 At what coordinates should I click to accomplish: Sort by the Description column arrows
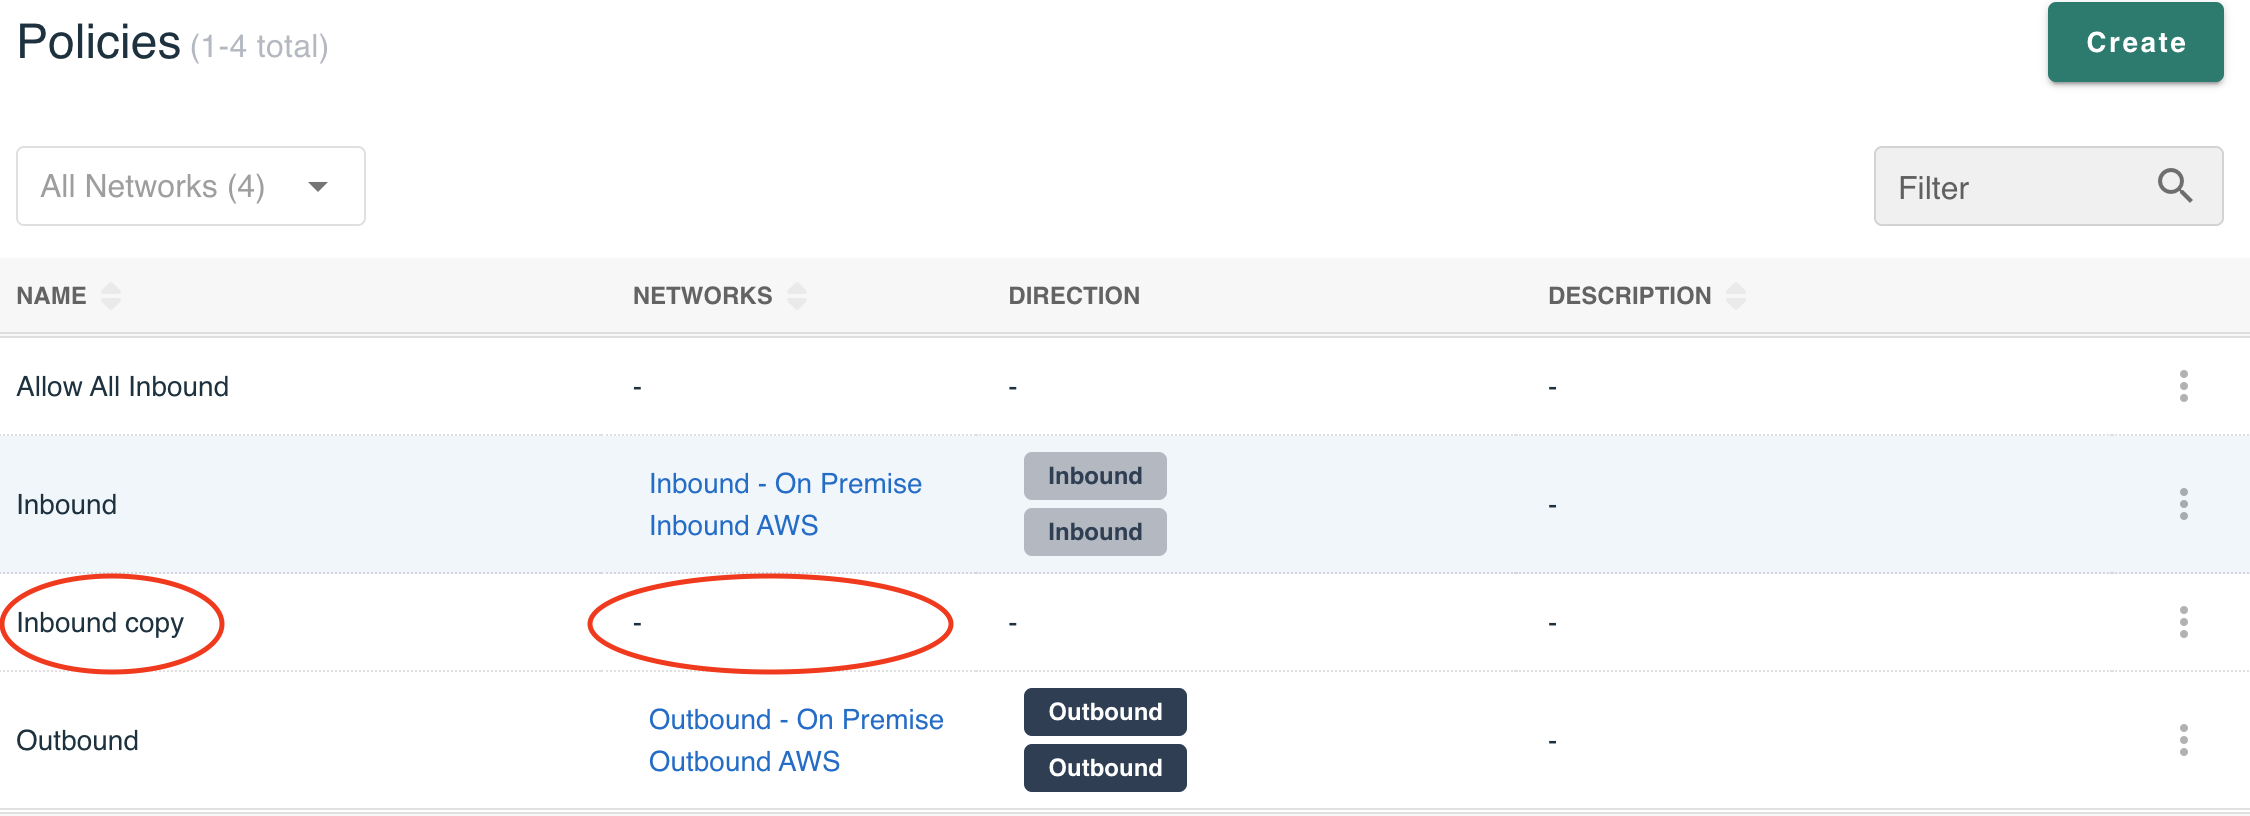click(x=1735, y=295)
